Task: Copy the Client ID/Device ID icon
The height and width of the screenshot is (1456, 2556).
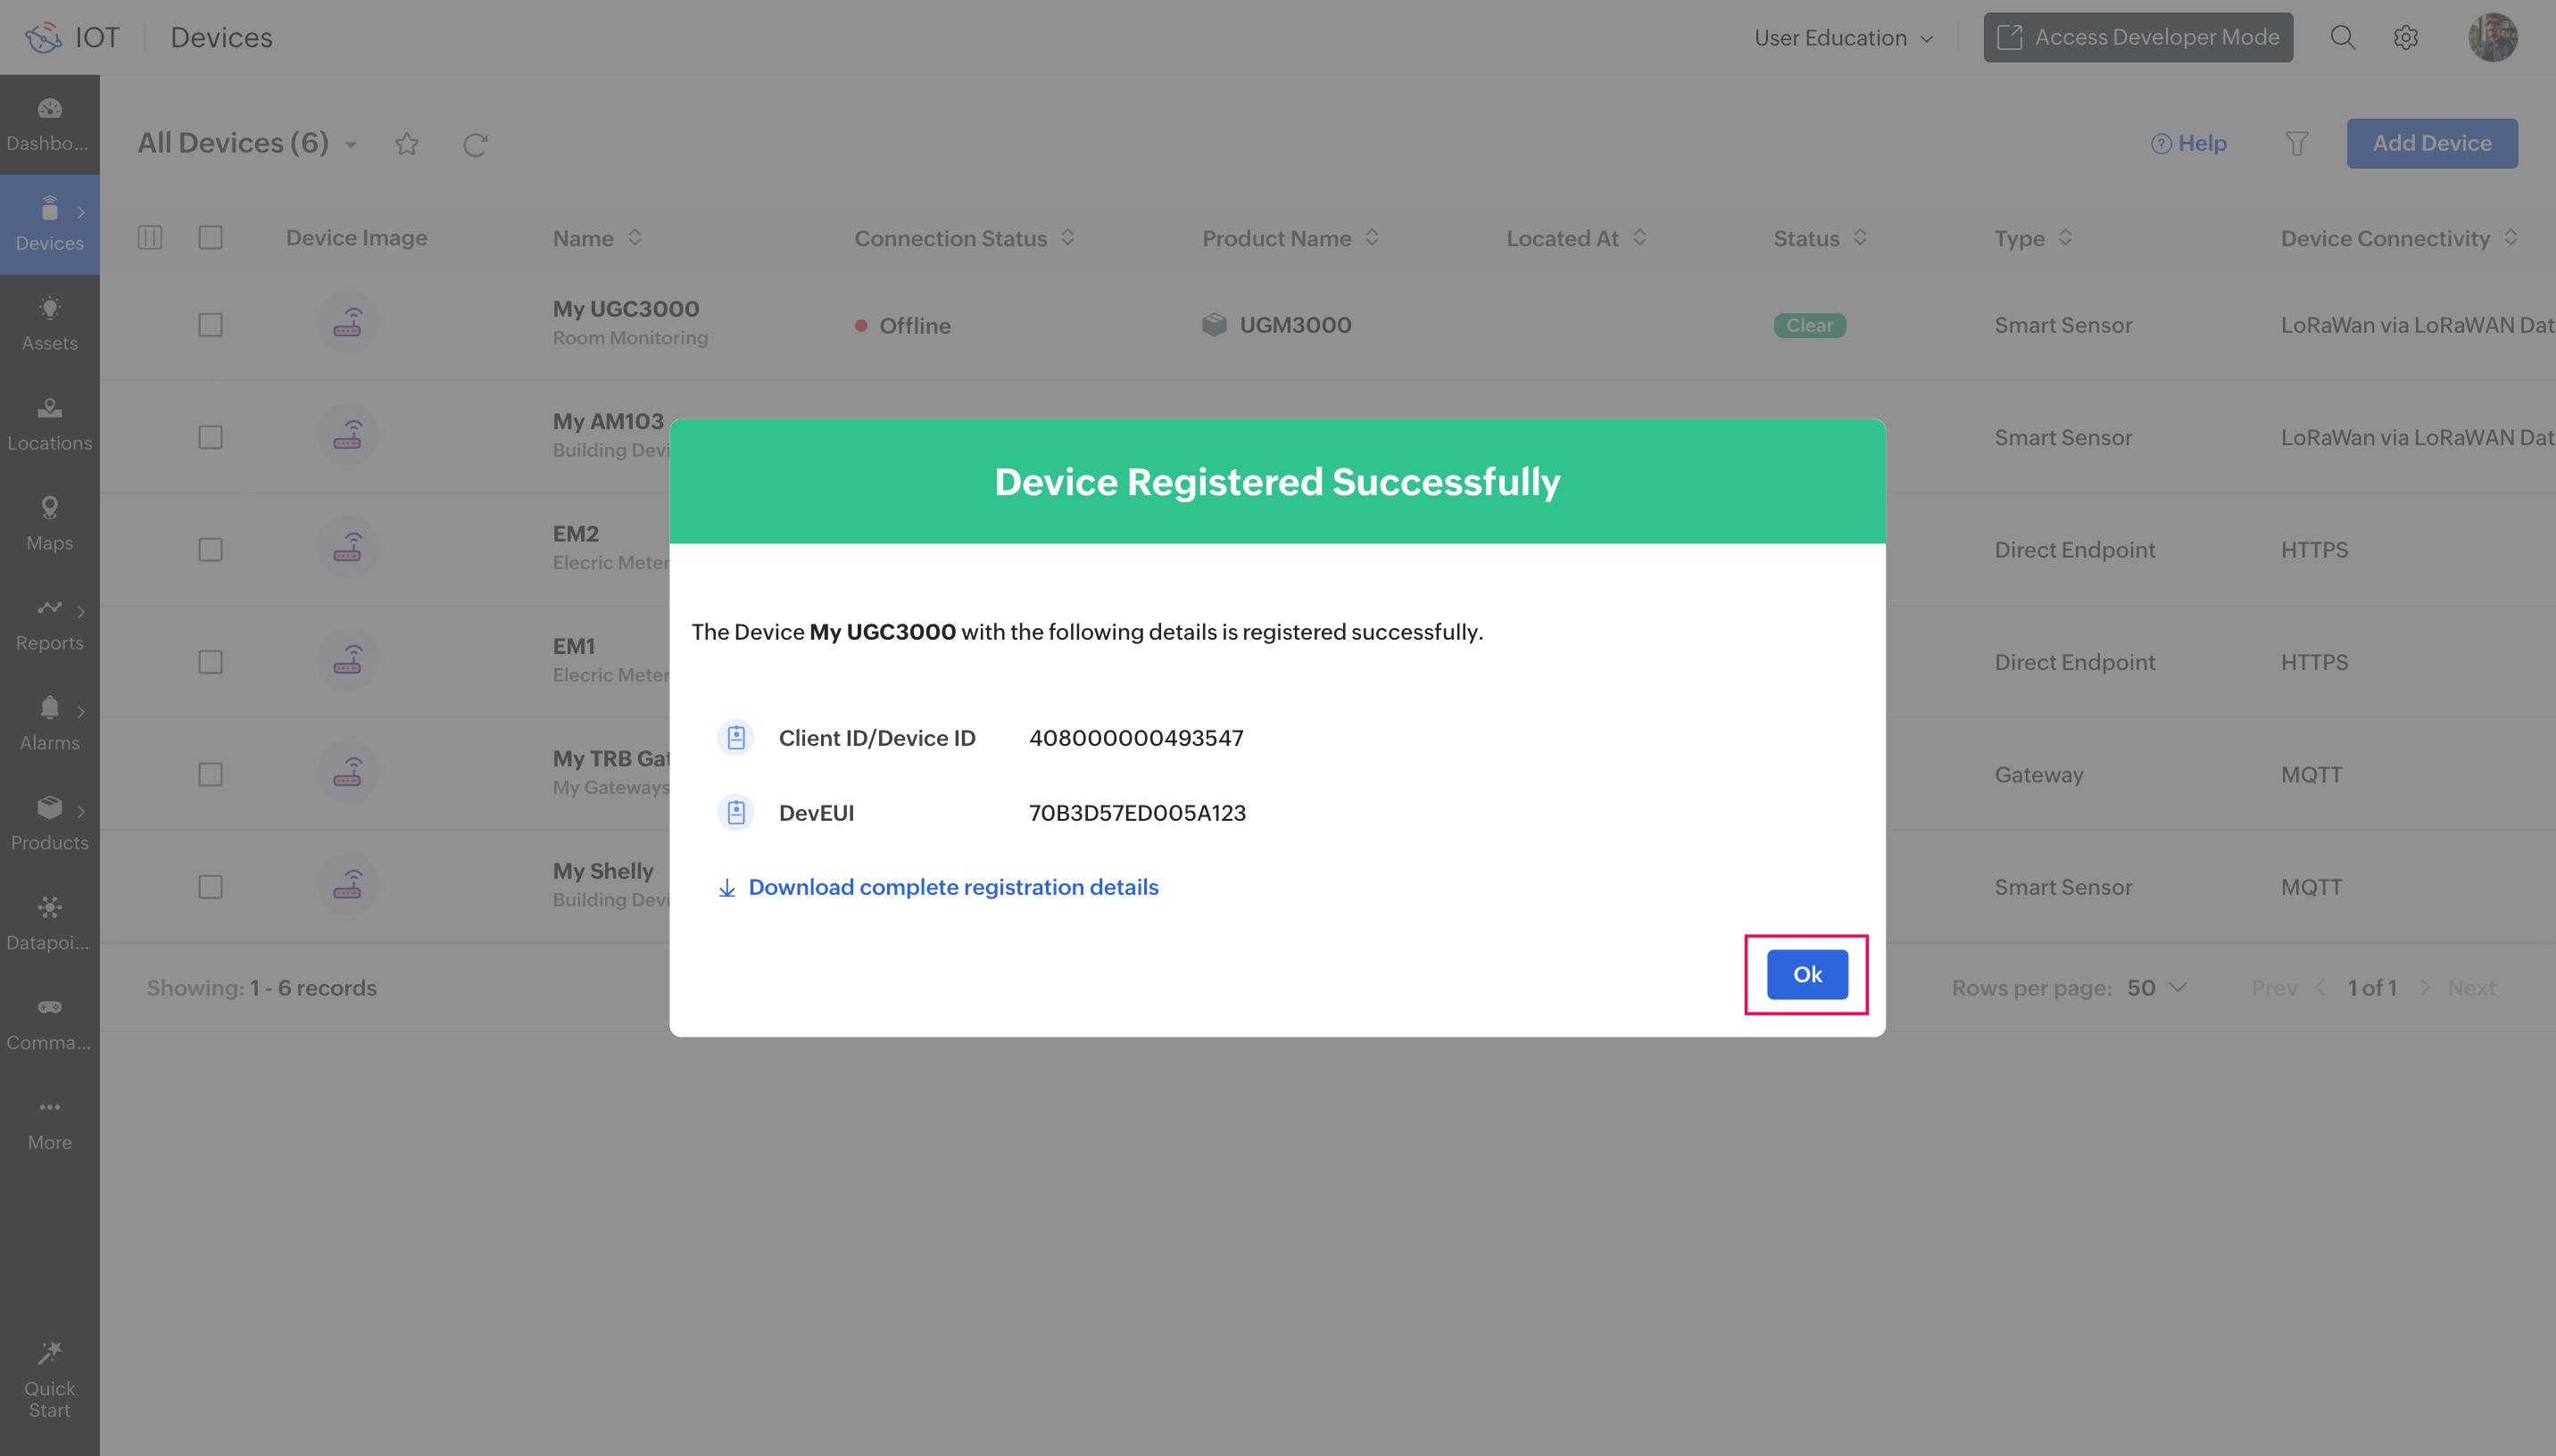Action: (736, 738)
